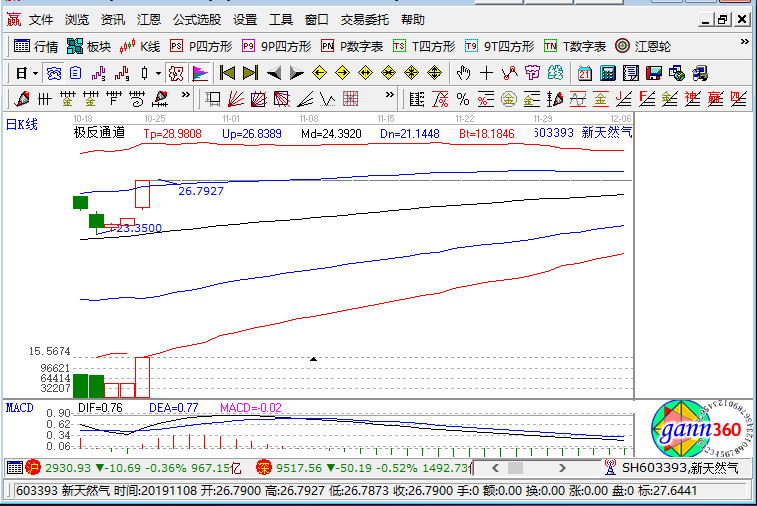Open the calculator tool icon

tap(607, 73)
